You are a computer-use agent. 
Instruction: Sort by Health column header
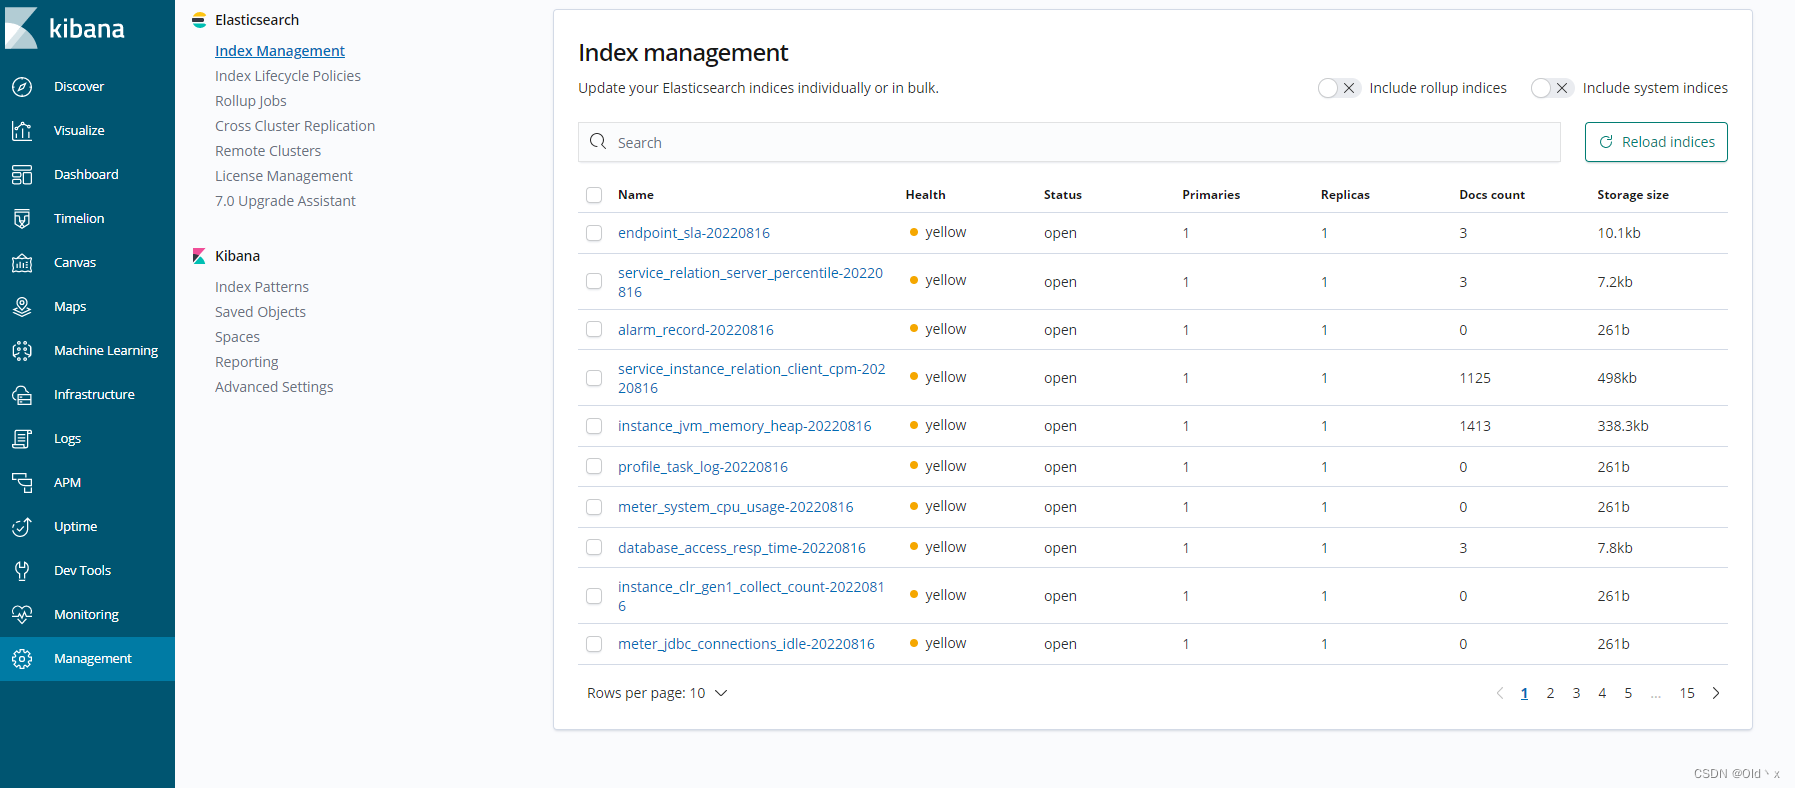tap(925, 195)
